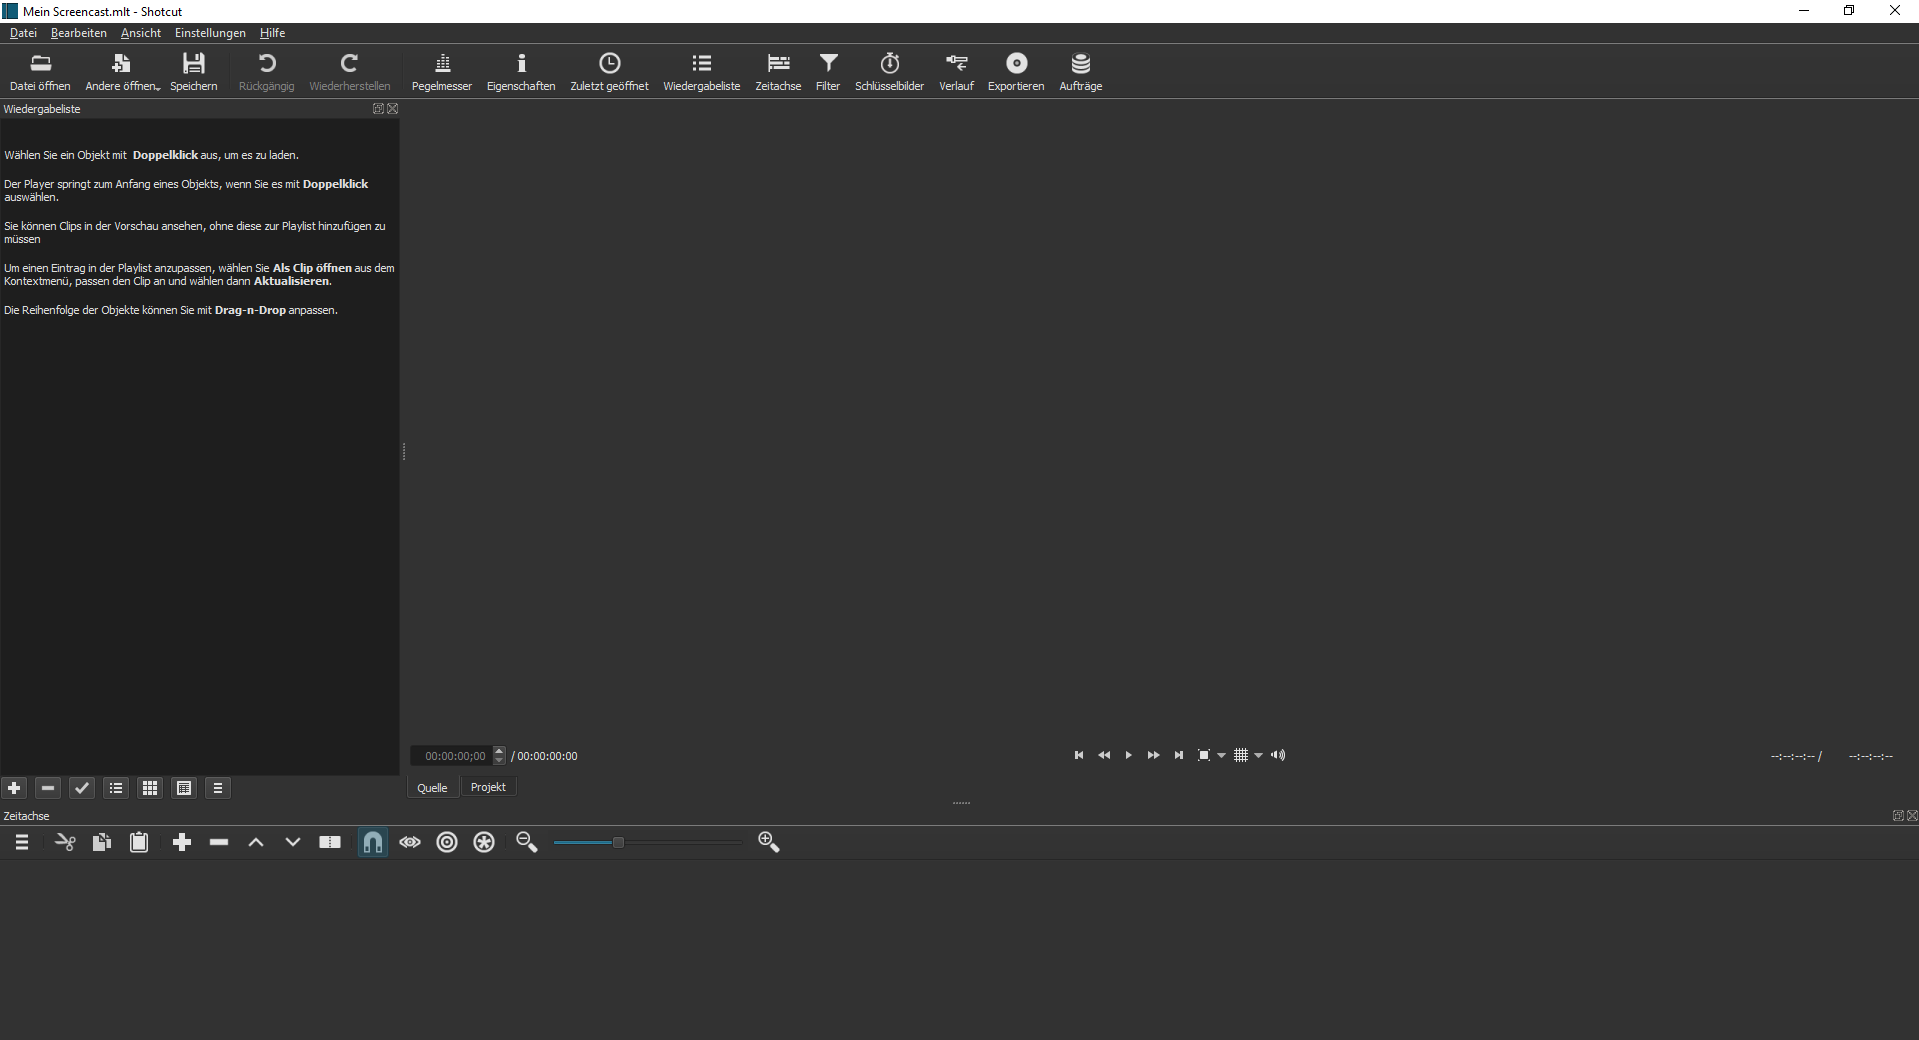Screen dimensions: 1919x1040
Task: Open the Exportieren panel
Action: coord(1016,72)
